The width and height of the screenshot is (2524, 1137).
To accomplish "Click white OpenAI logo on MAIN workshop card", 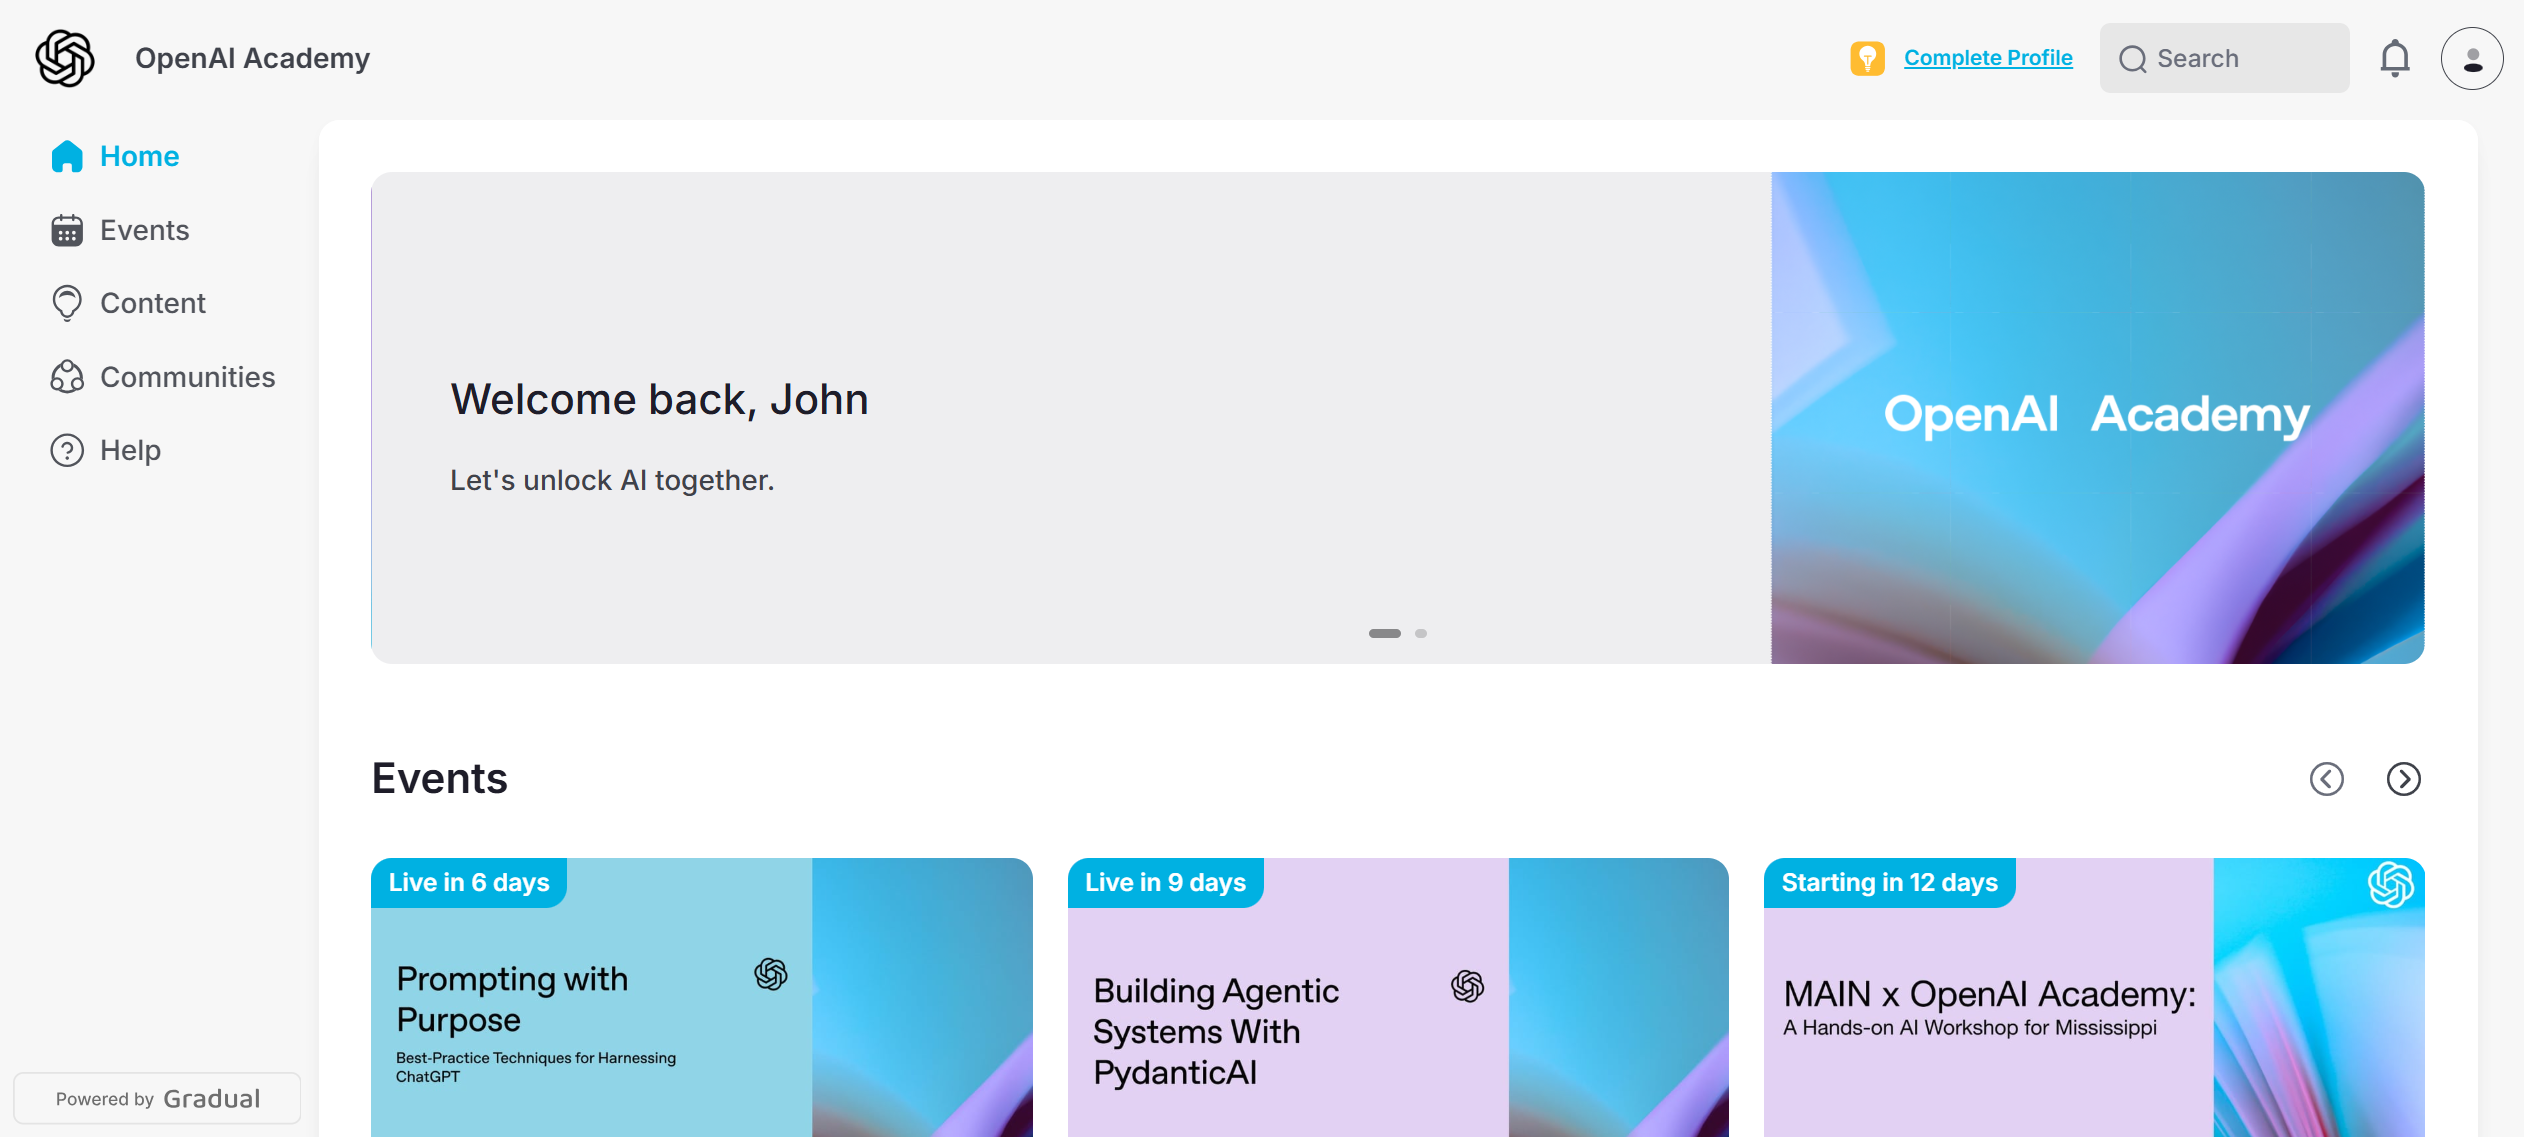I will (x=2390, y=885).
